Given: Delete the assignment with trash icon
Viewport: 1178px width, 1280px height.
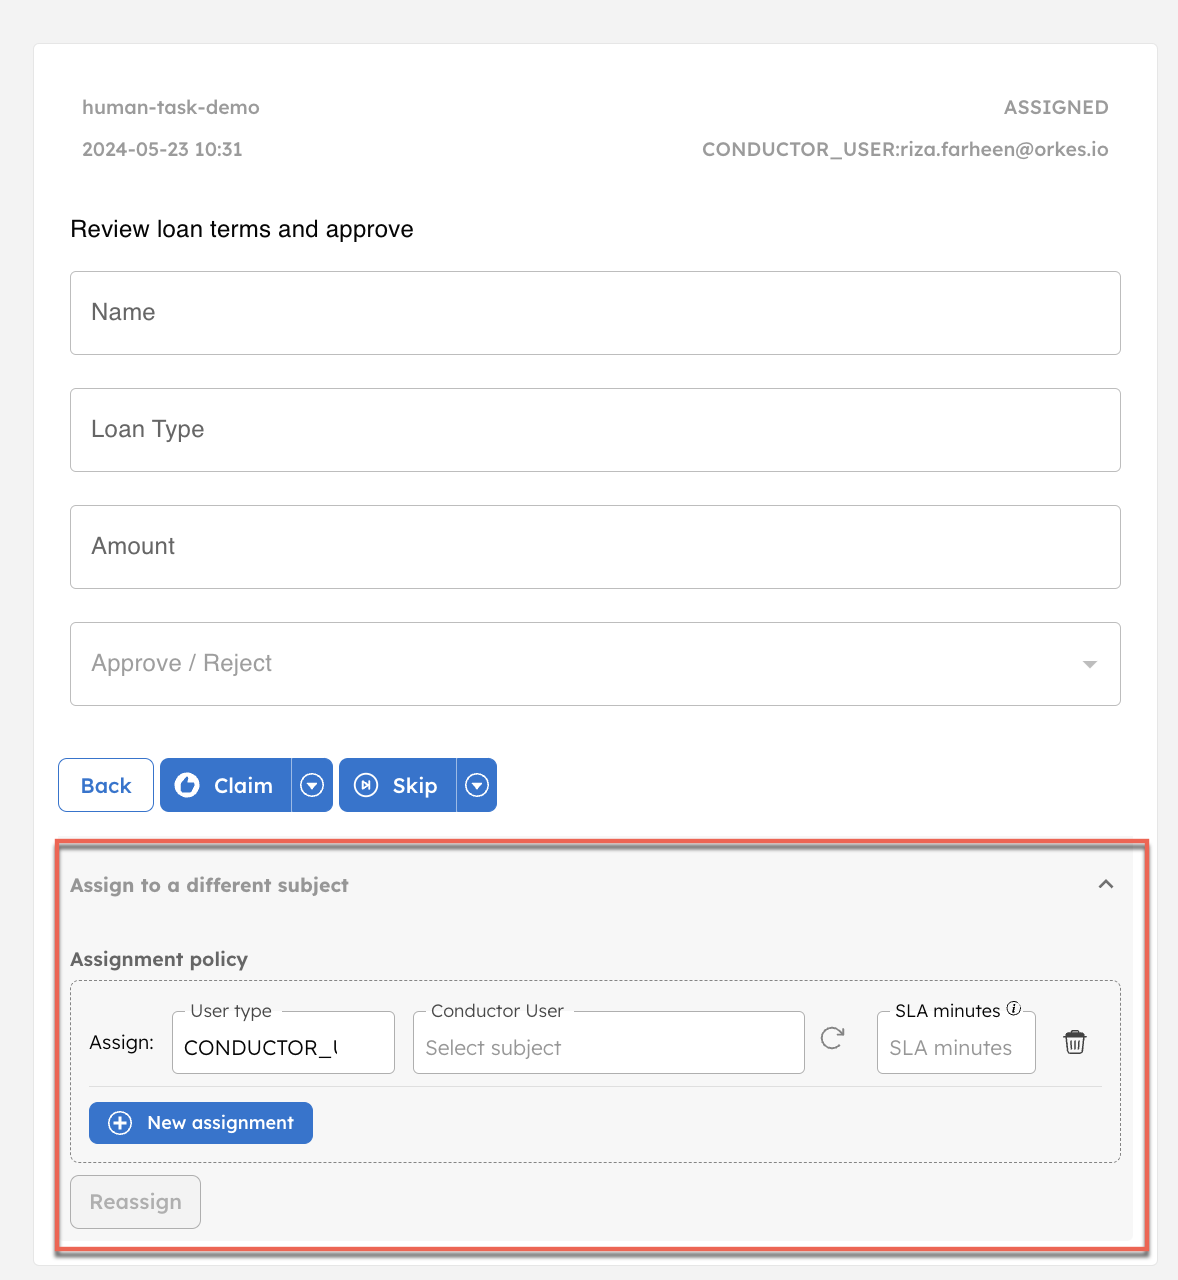Looking at the screenshot, I should pyautogui.click(x=1075, y=1042).
